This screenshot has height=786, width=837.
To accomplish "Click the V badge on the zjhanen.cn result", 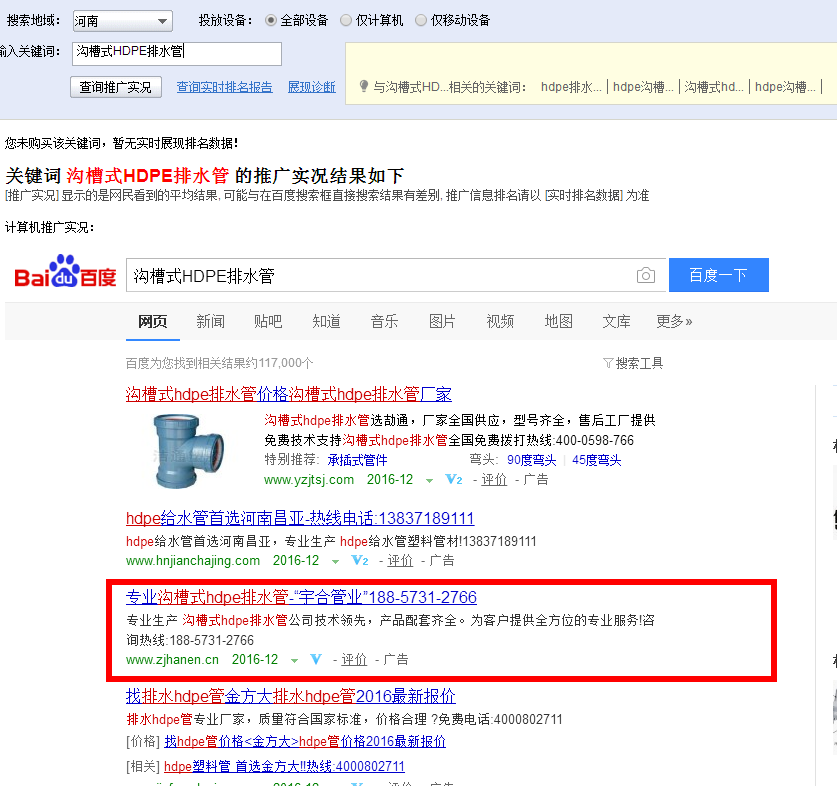I will (316, 660).
